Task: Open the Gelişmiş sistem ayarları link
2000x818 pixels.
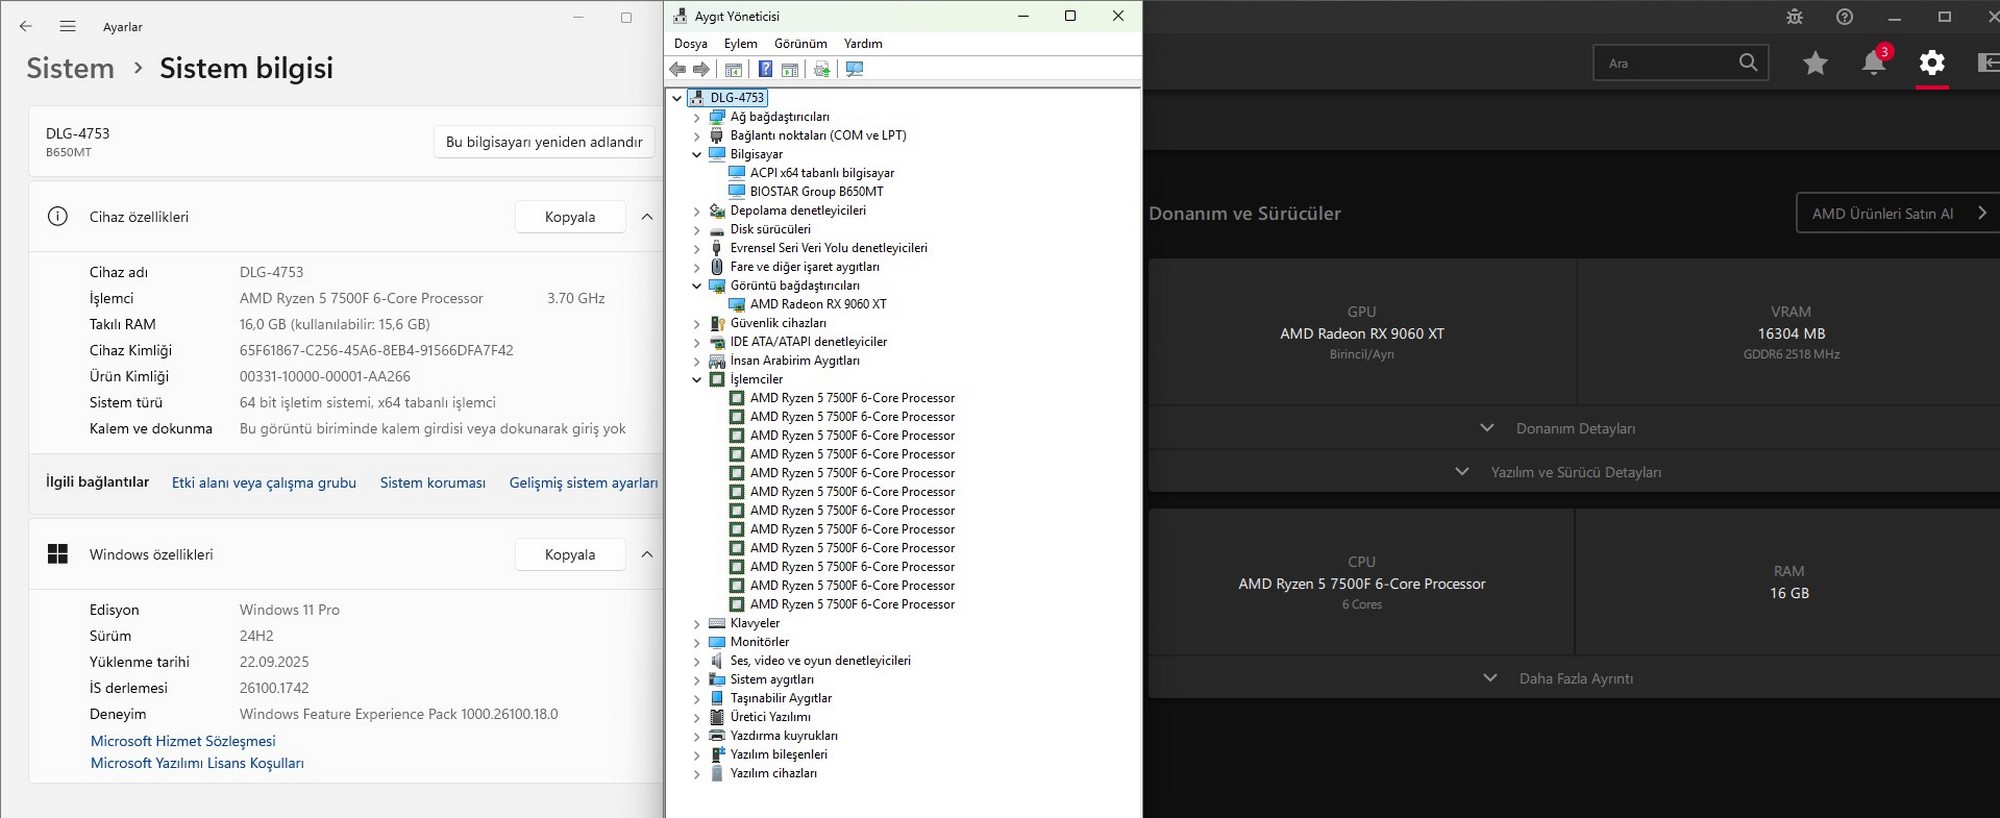Action: (x=583, y=483)
